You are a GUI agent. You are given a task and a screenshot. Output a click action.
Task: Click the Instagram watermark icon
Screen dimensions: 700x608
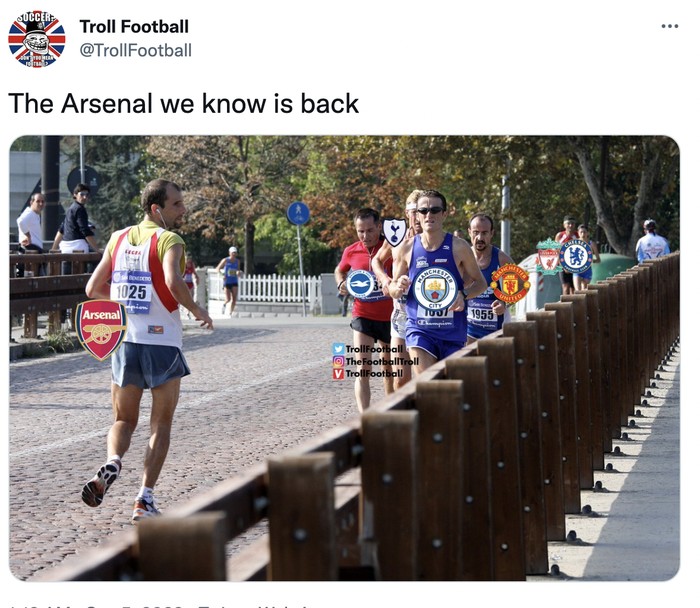point(338,361)
